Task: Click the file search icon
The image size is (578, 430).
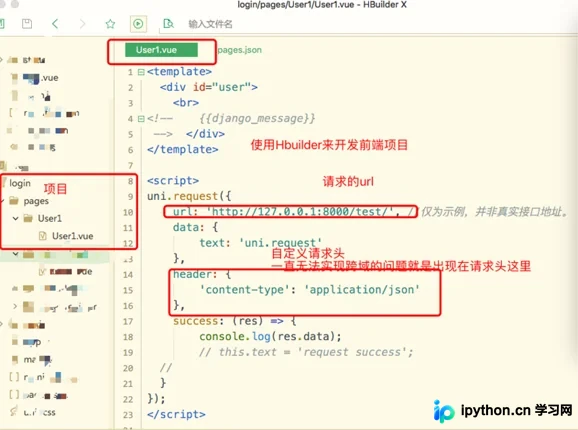Action: [x=168, y=24]
